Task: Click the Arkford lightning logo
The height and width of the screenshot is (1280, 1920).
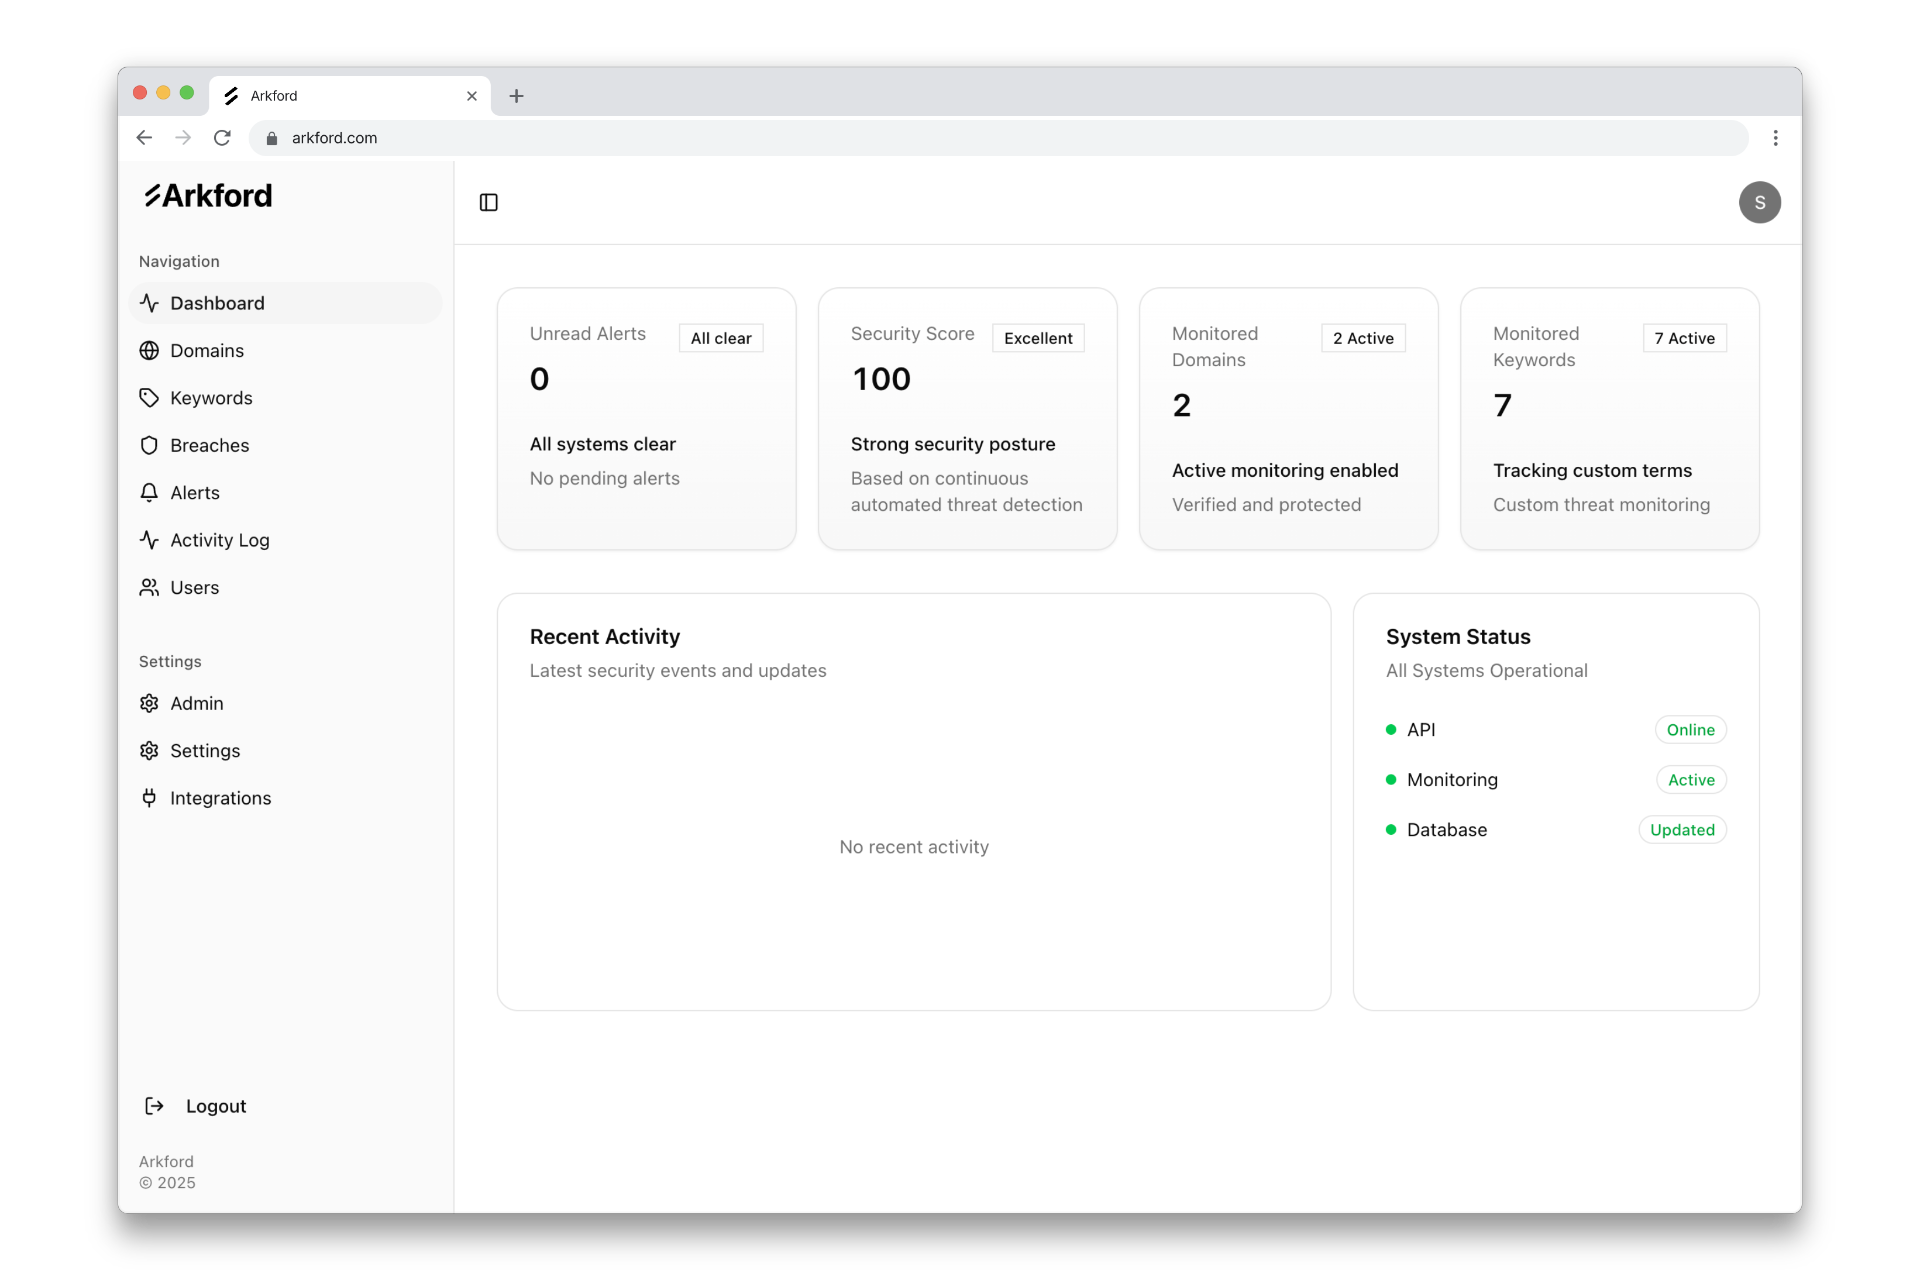Action: [x=153, y=195]
